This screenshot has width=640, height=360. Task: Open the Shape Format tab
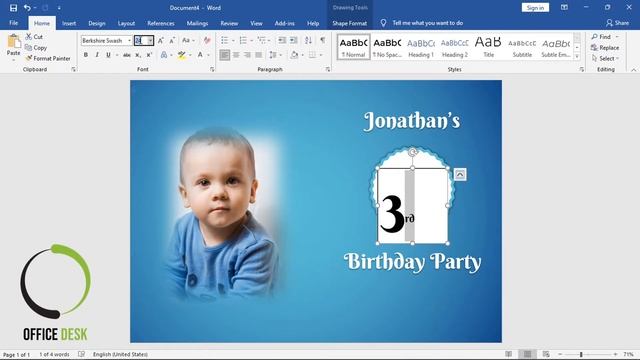click(349, 23)
